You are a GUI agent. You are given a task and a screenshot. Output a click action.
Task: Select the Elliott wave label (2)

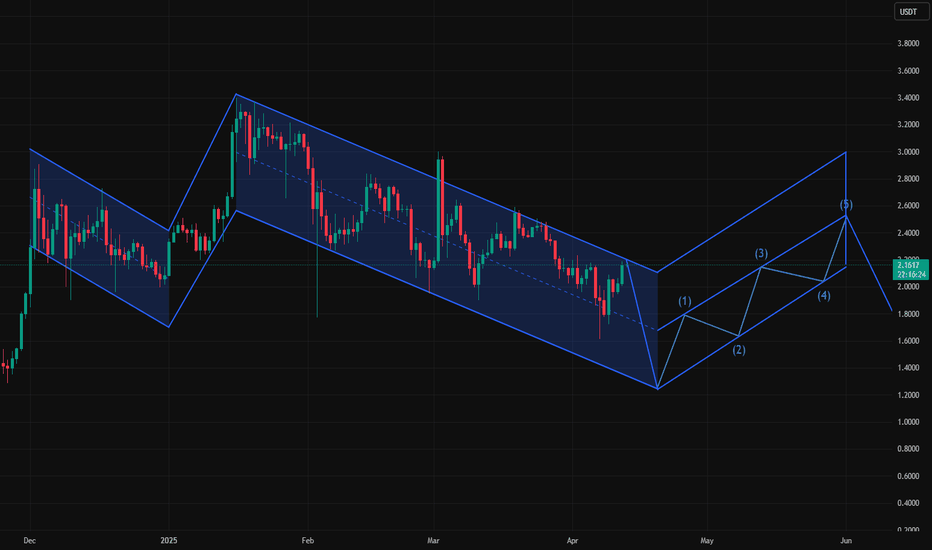(738, 350)
